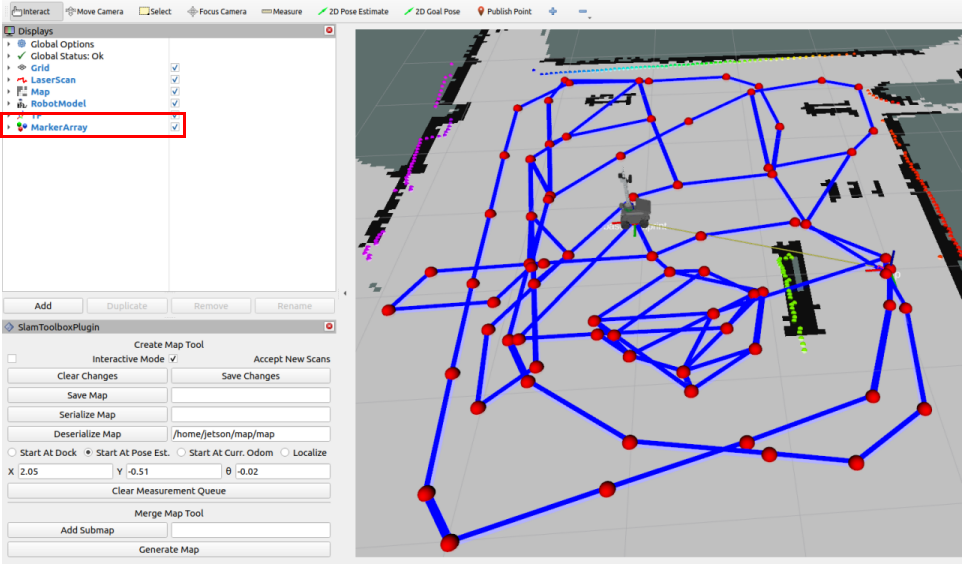Select the Move Camera tool
The image size is (962, 564).
pos(94,11)
